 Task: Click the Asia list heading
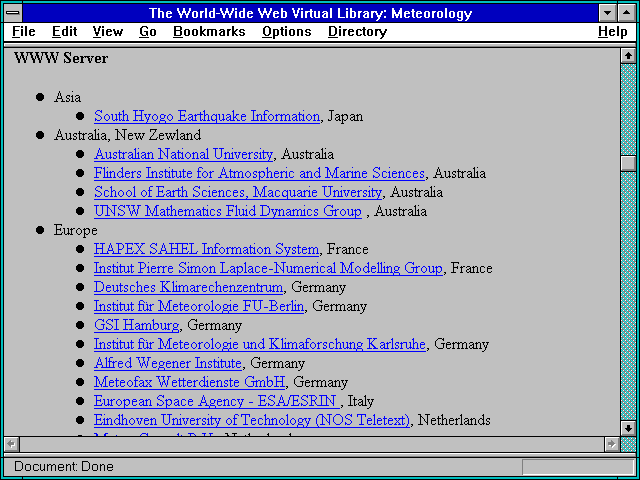click(x=67, y=98)
